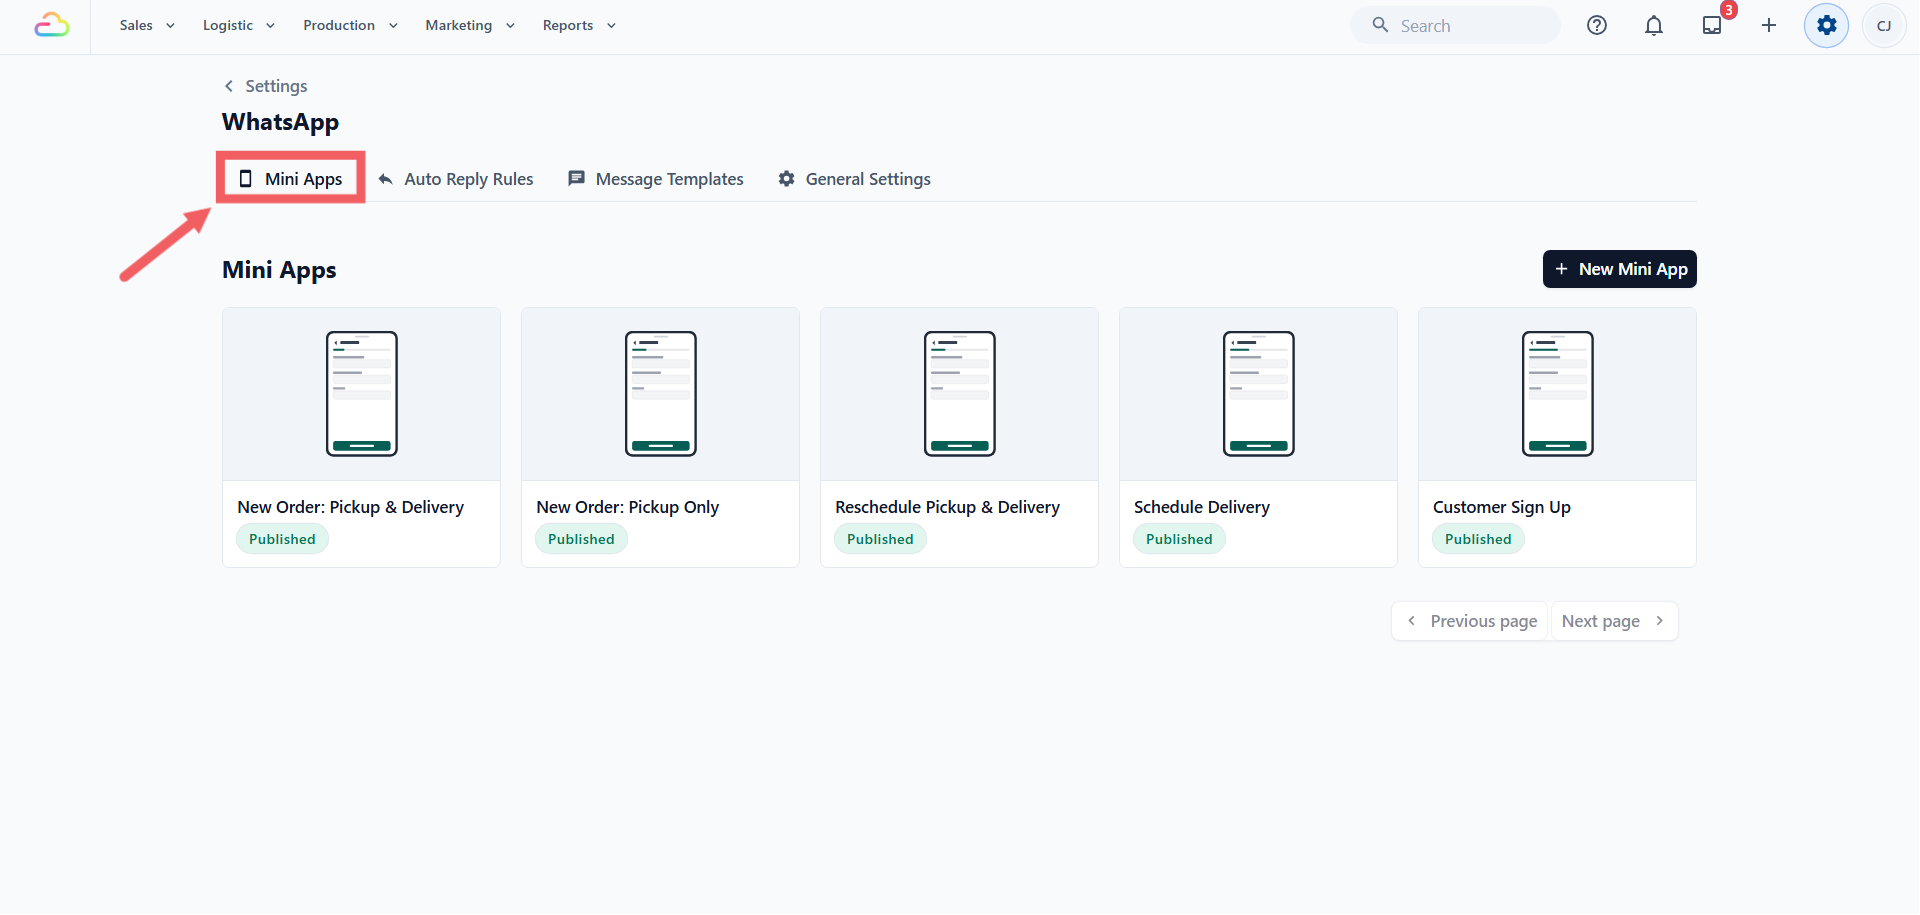Click the phone icon on the Mini Apps tab

(245, 178)
